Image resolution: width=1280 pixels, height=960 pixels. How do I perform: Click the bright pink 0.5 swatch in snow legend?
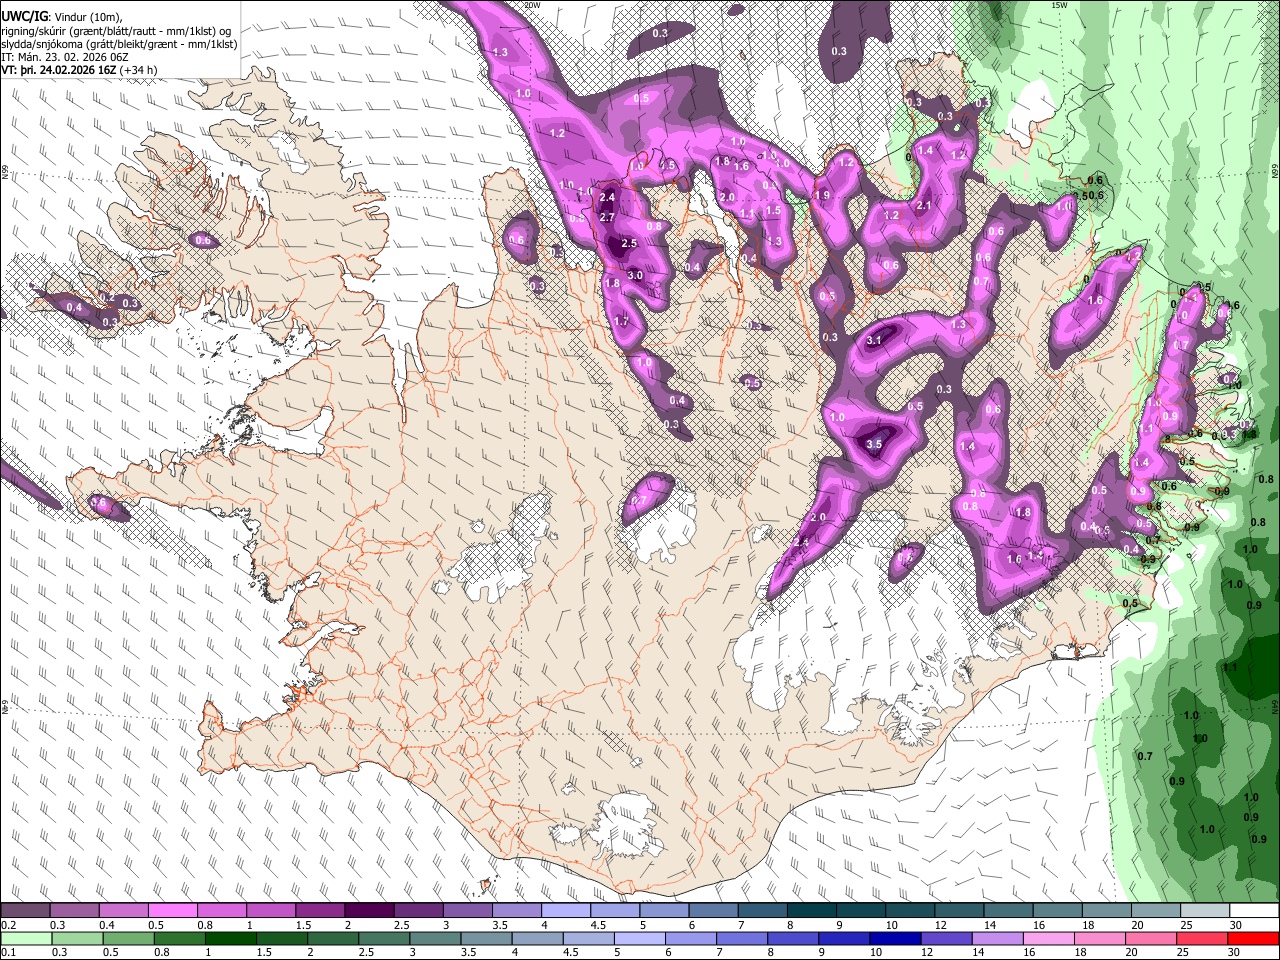pyautogui.click(x=172, y=911)
